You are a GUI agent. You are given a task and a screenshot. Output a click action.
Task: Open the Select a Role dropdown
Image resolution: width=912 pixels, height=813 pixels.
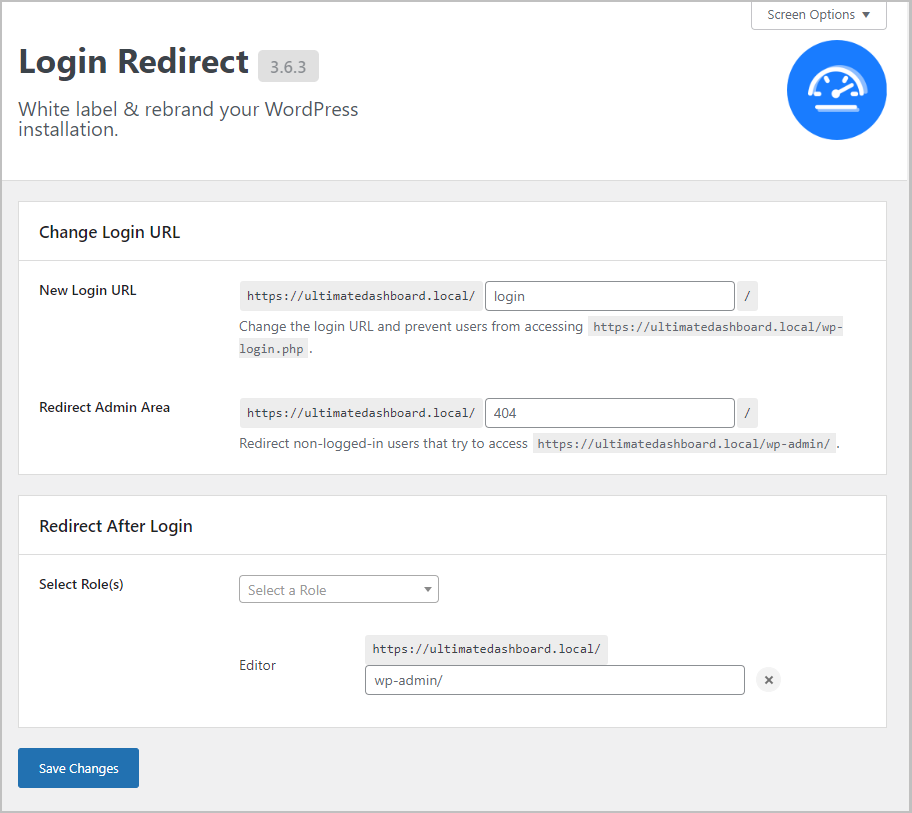coord(339,589)
